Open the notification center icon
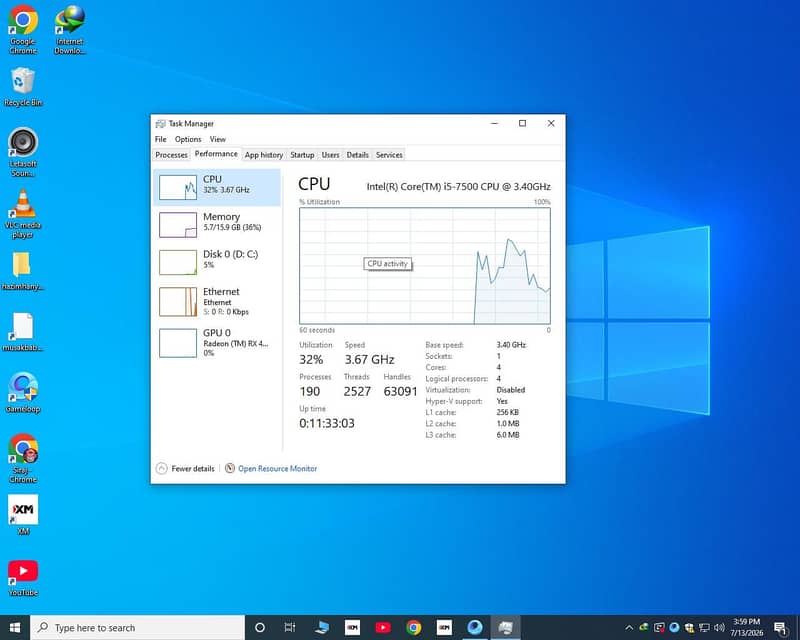The height and width of the screenshot is (640, 800). [x=781, y=628]
